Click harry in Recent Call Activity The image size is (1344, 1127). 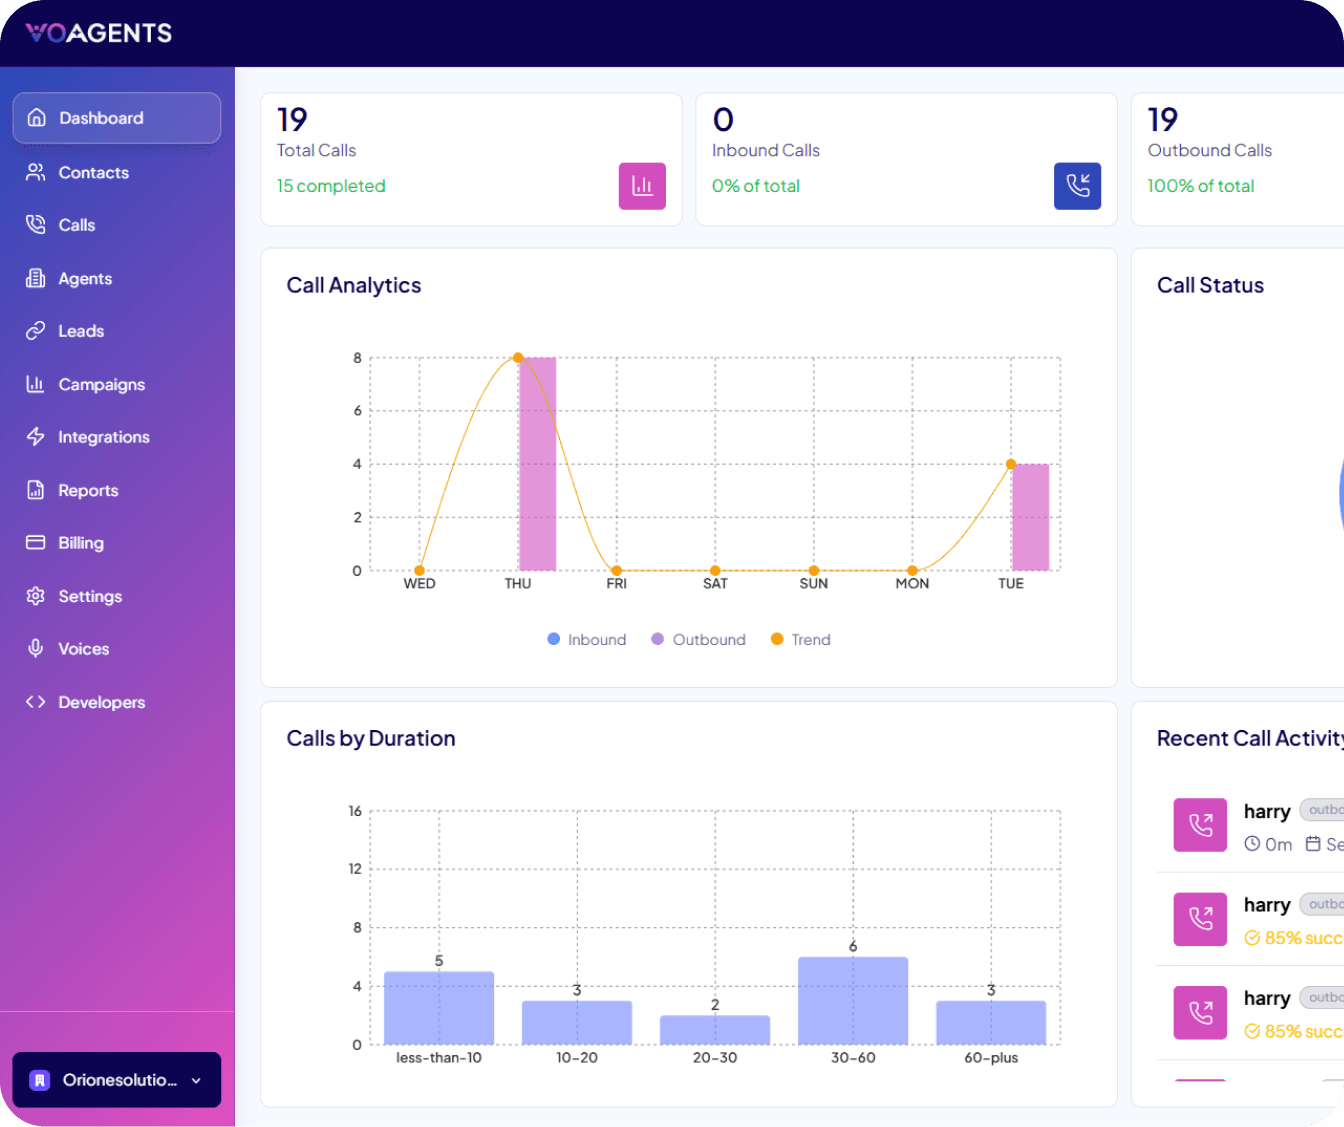(x=1266, y=811)
